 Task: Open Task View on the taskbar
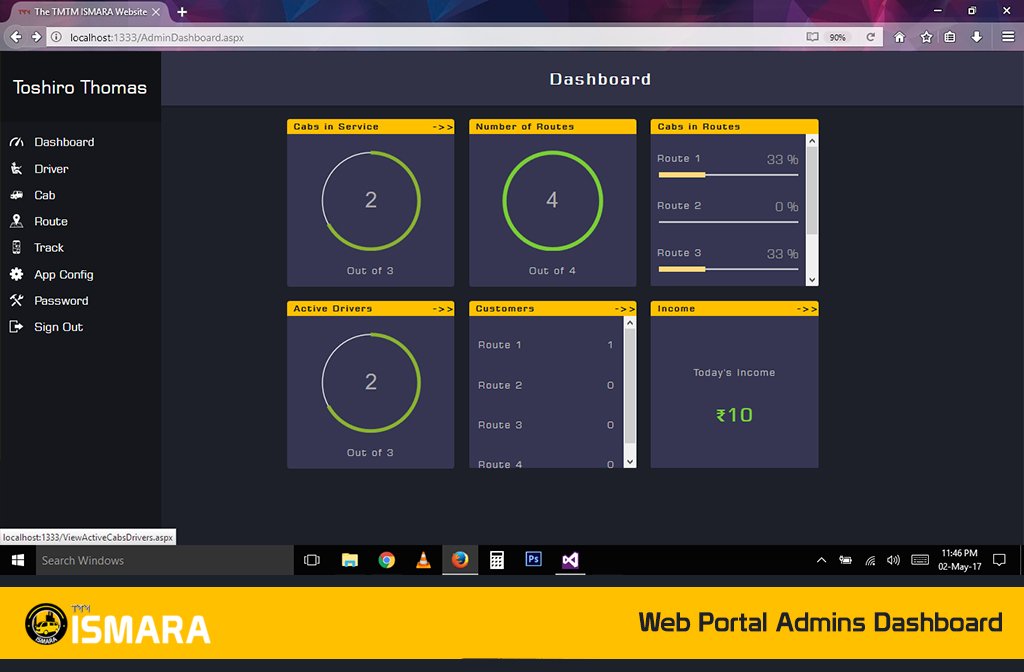click(x=312, y=560)
